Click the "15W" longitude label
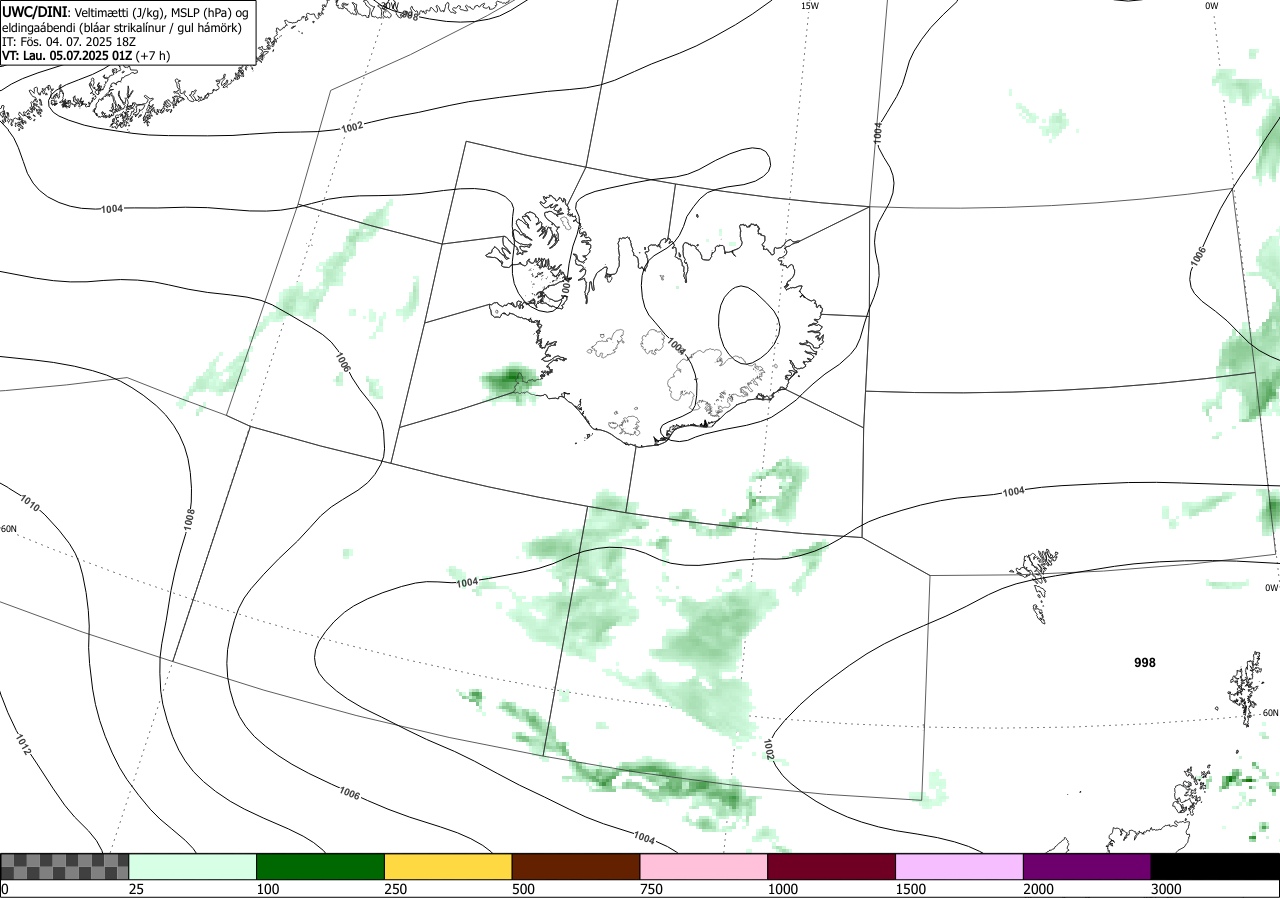The height and width of the screenshot is (898, 1280). click(810, 6)
